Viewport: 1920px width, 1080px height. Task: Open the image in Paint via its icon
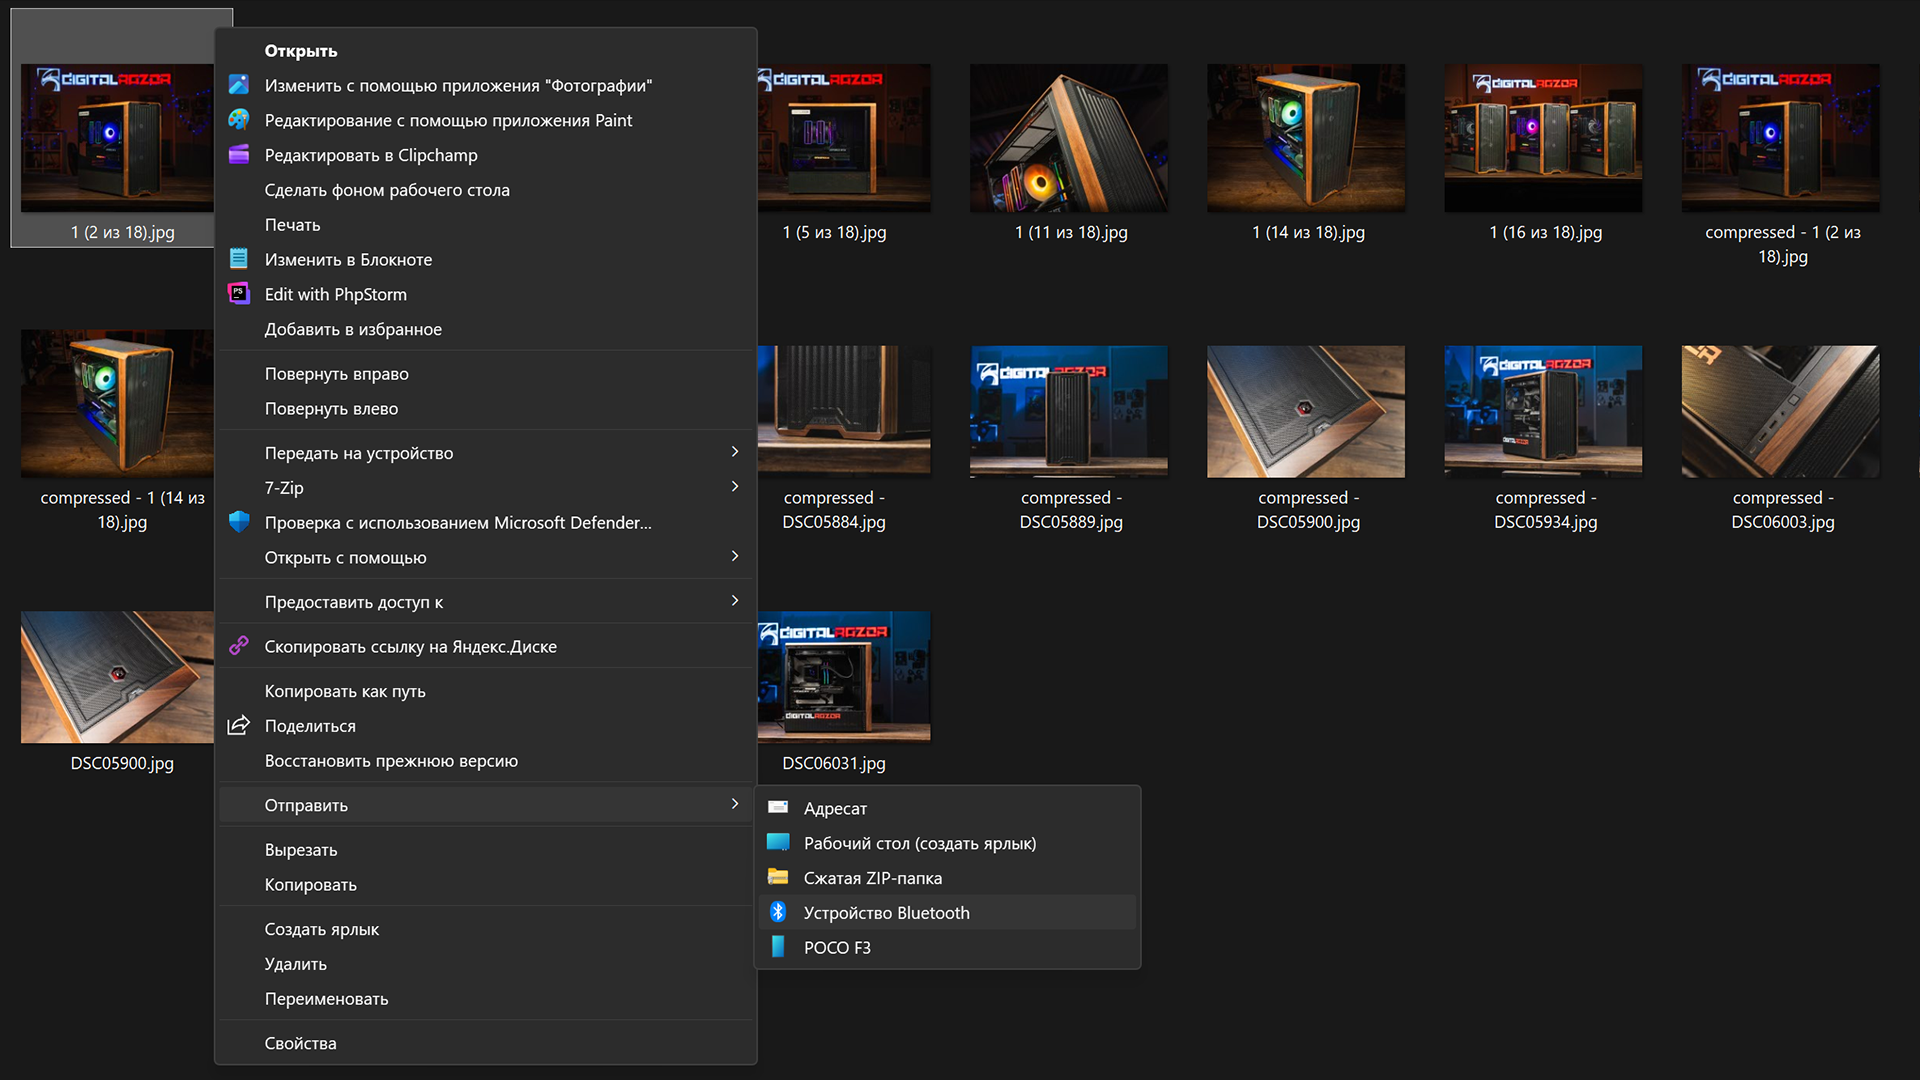tap(239, 120)
